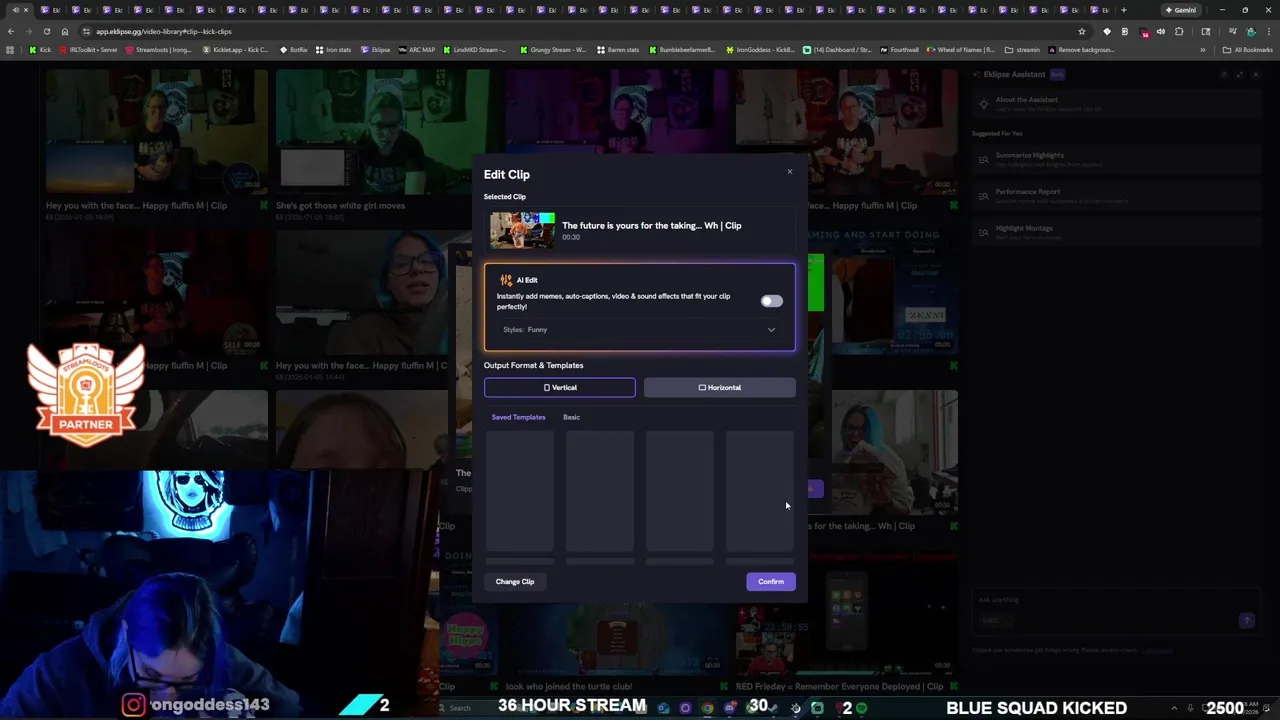The image size is (1280, 720).
Task: Open the Streamloots bookmark
Action: (x=159, y=50)
